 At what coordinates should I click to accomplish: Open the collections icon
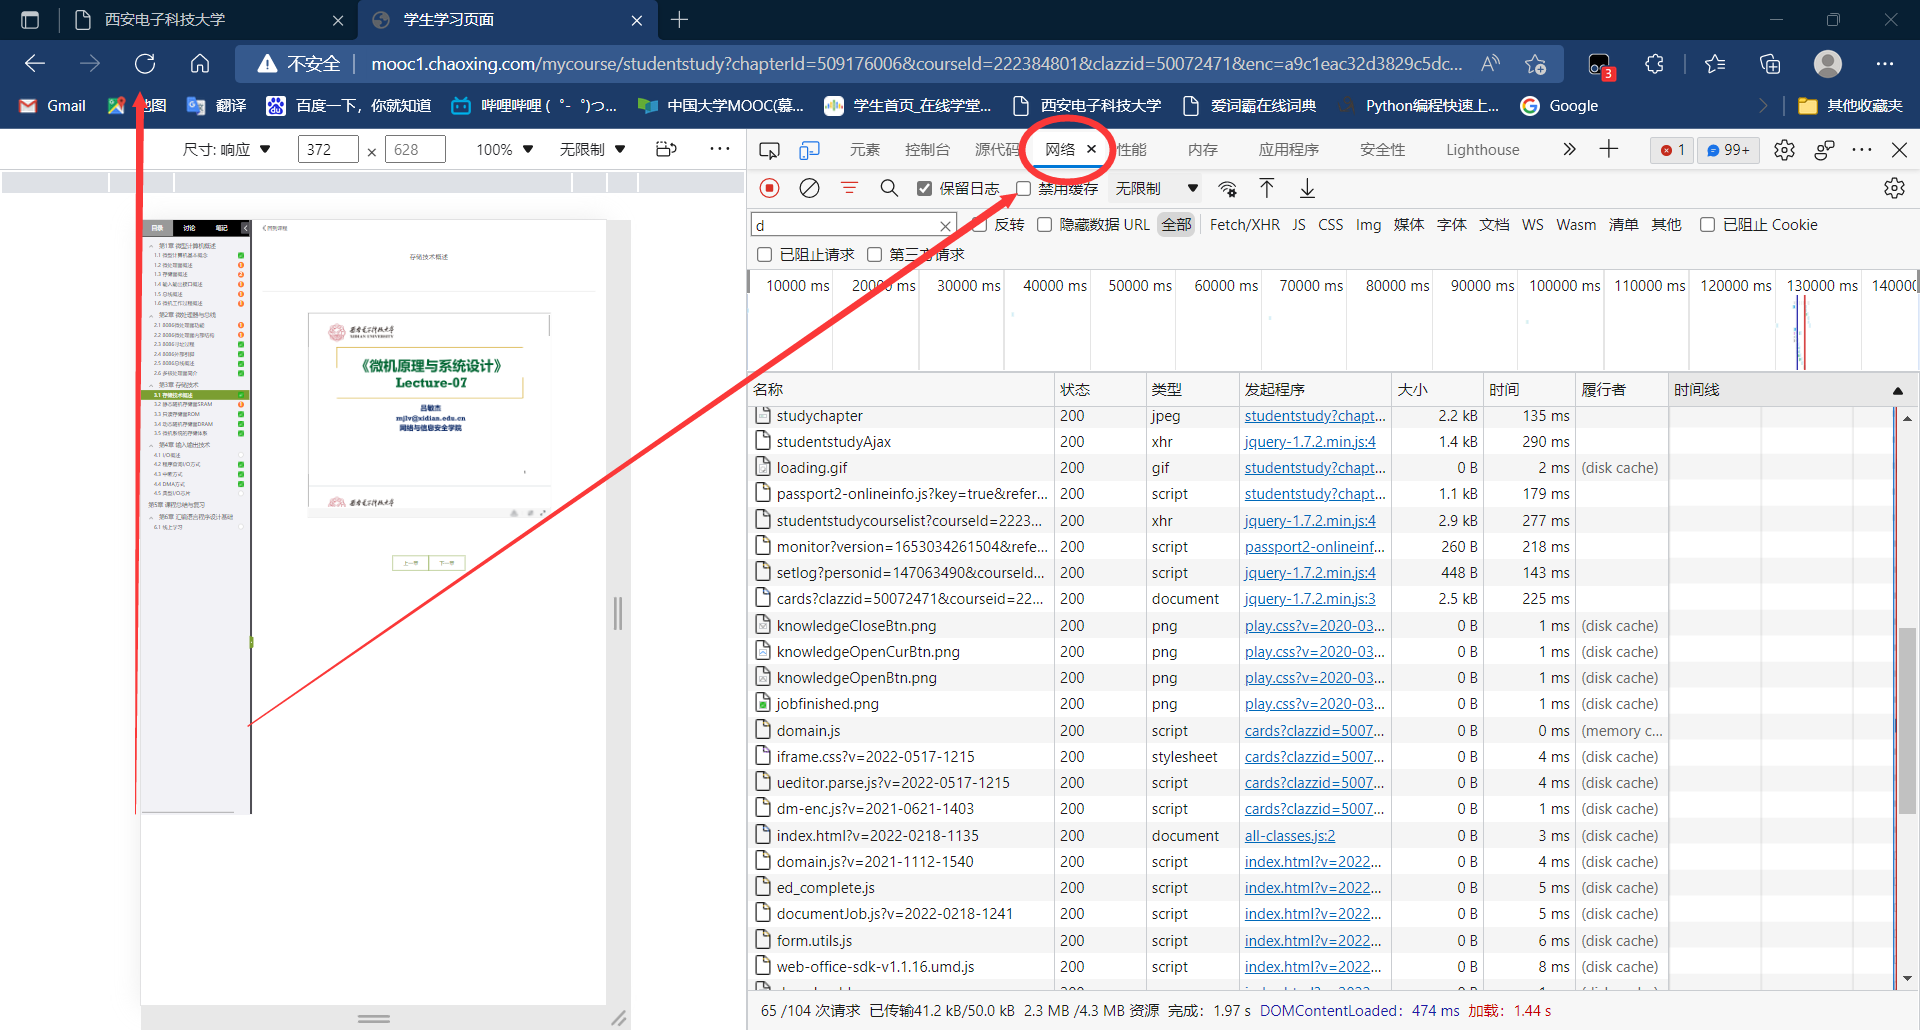(x=1770, y=64)
